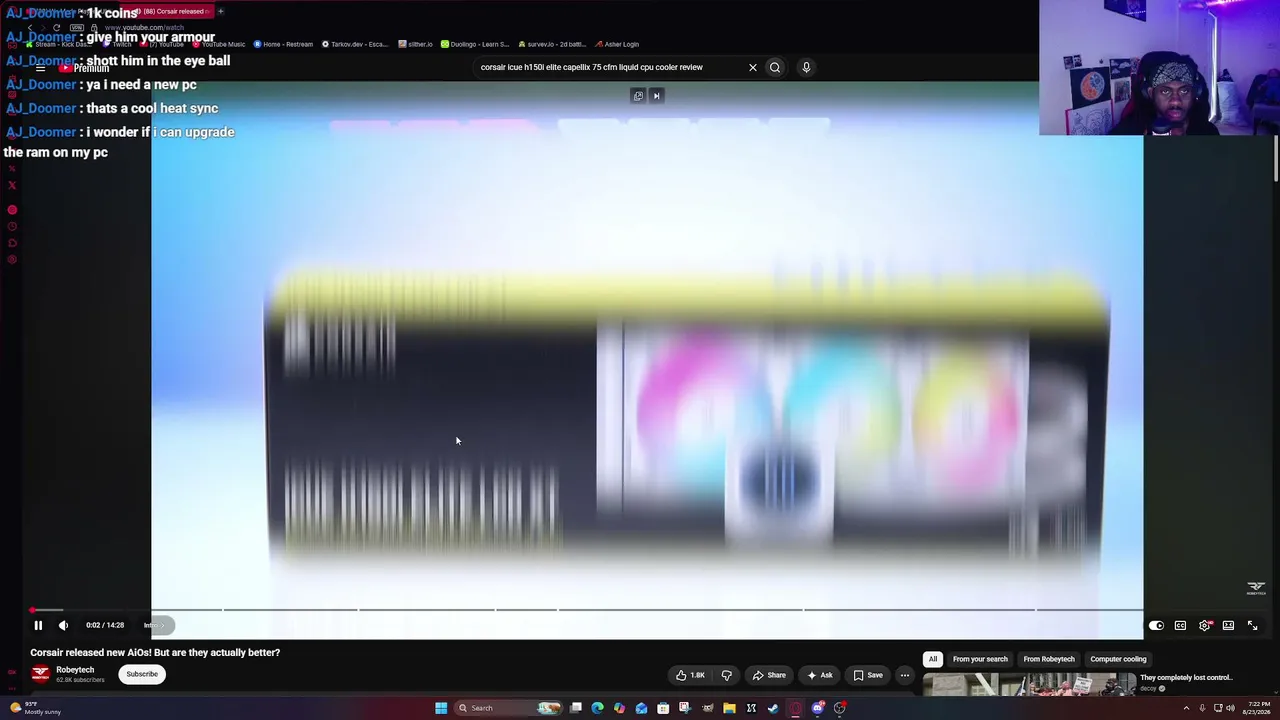Open tray volume control
This screenshot has width=1280, height=720.
pyautogui.click(x=1228, y=708)
